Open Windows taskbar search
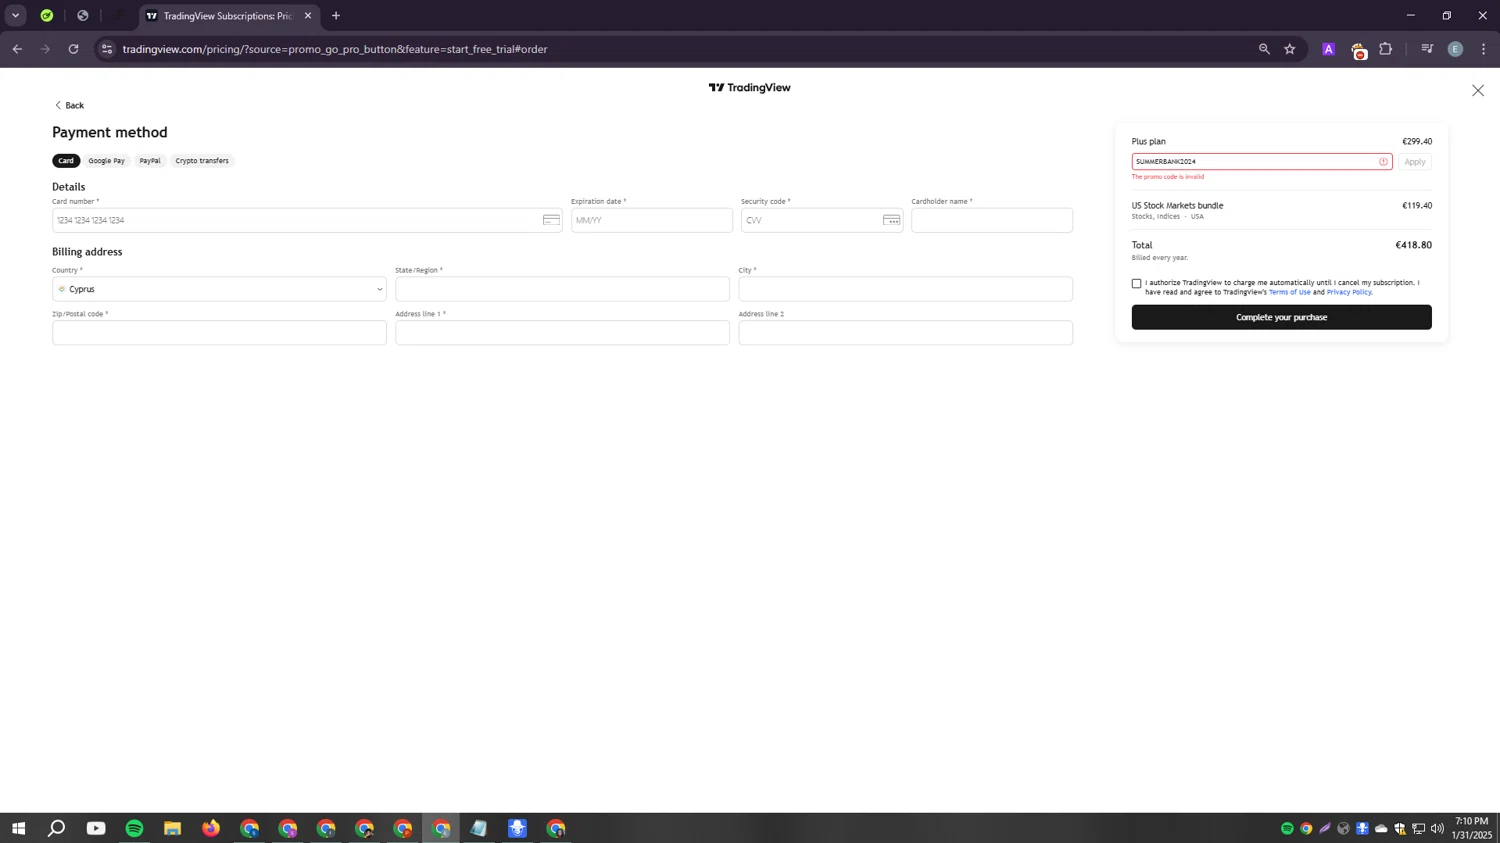Viewport: 1500px width, 843px height. 57,828
